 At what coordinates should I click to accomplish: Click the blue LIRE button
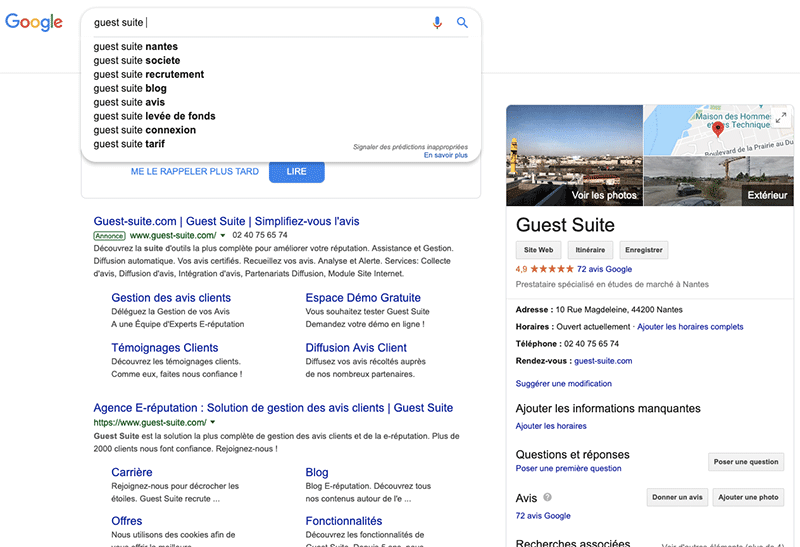tap(296, 171)
